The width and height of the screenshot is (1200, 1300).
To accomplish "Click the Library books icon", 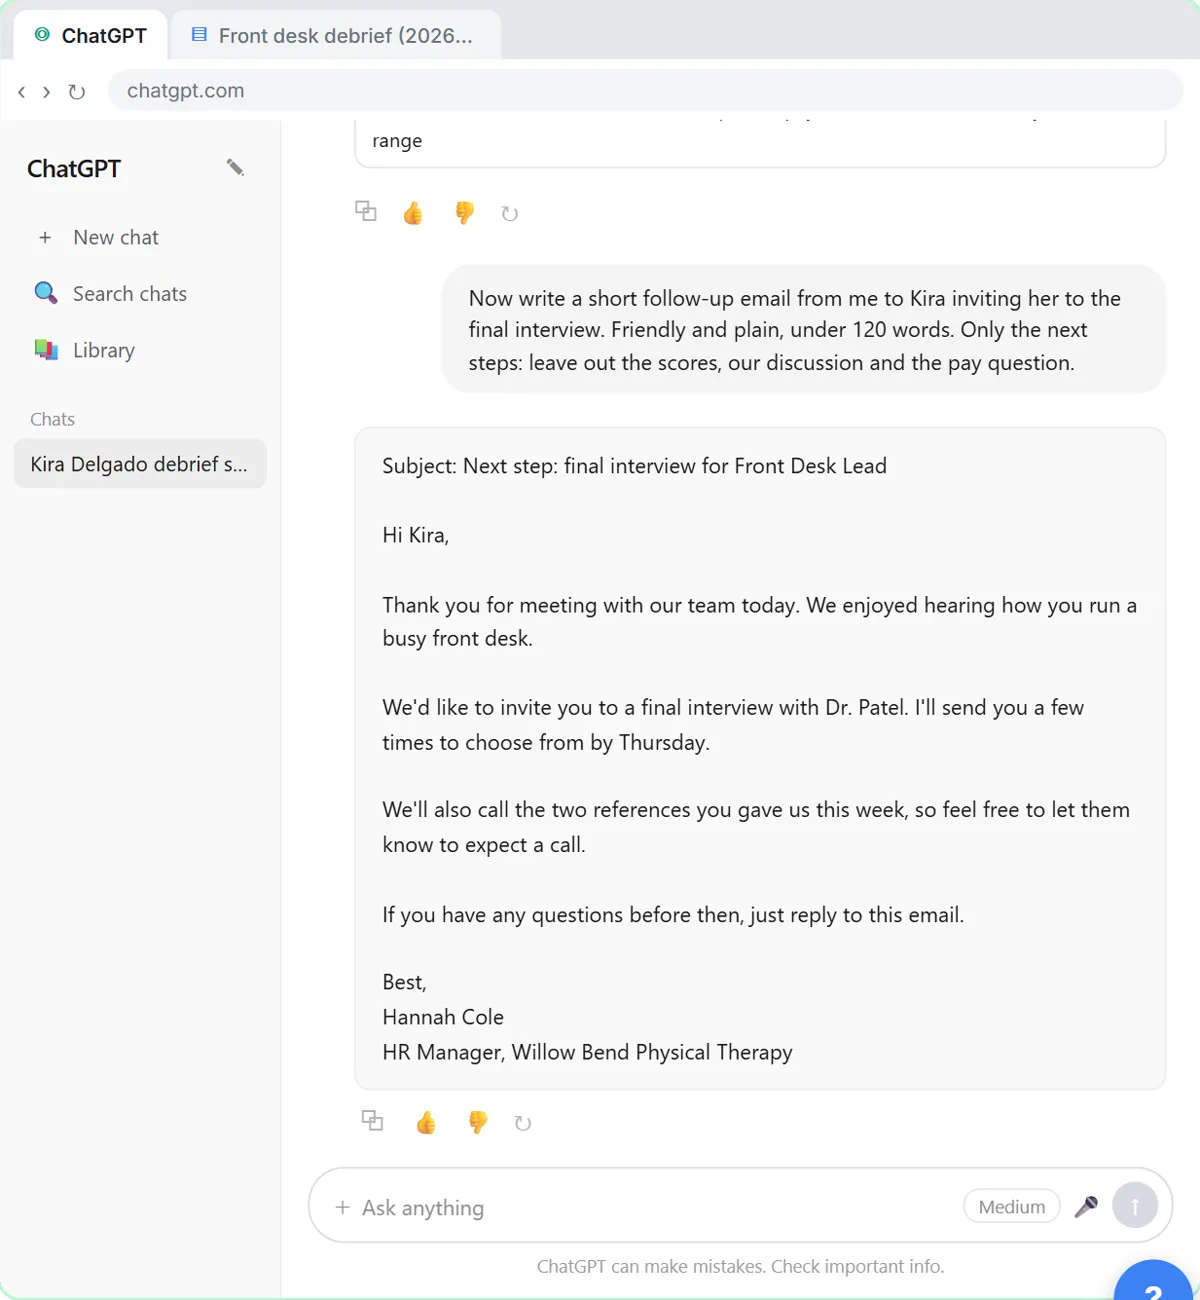I will [x=46, y=350].
